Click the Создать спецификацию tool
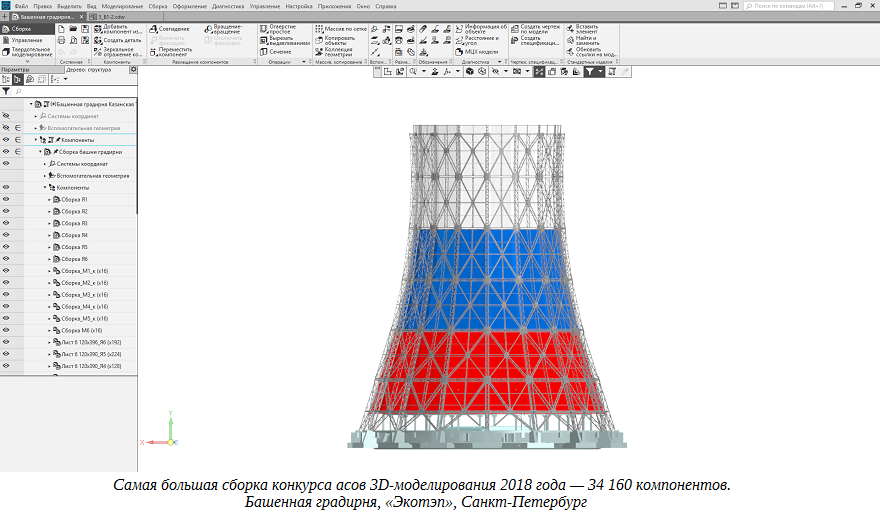 535,40
